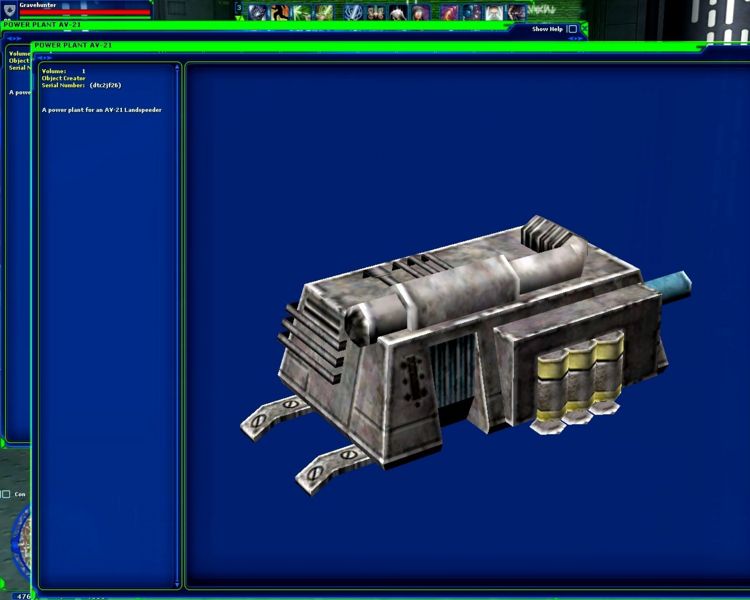The height and width of the screenshot is (600, 750).
Task: Use the third toolbar slot with the green figure
Action: point(302,13)
